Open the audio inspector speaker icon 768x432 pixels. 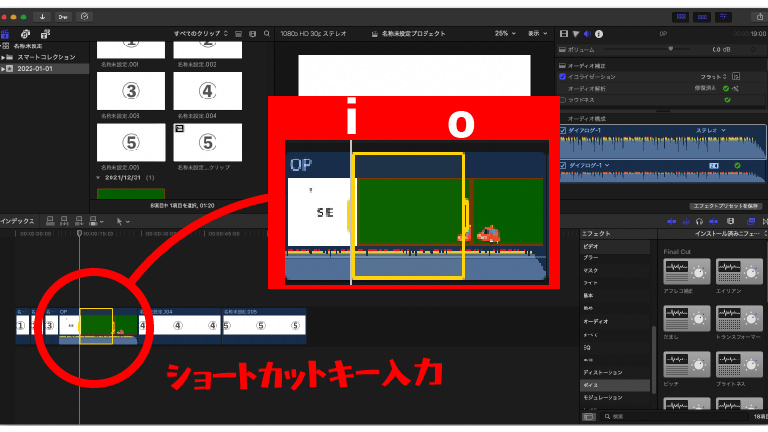(587, 34)
